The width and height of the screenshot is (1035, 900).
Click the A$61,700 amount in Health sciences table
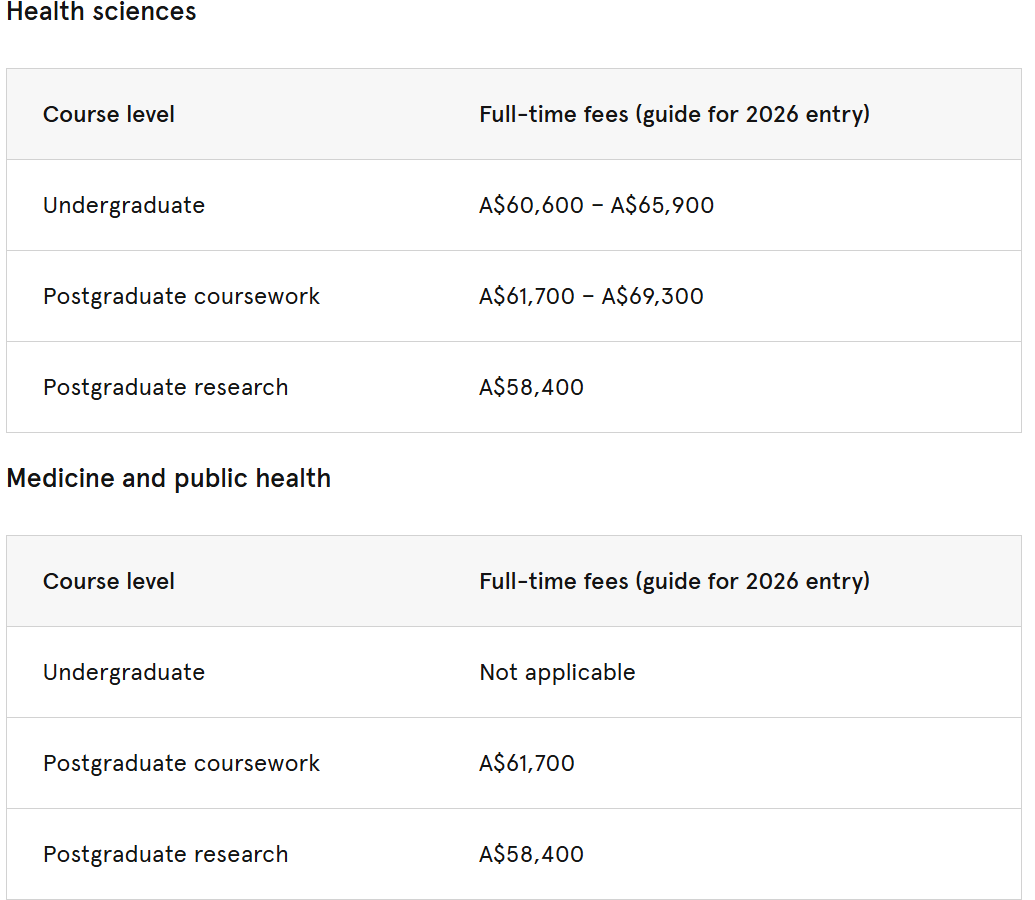click(527, 296)
